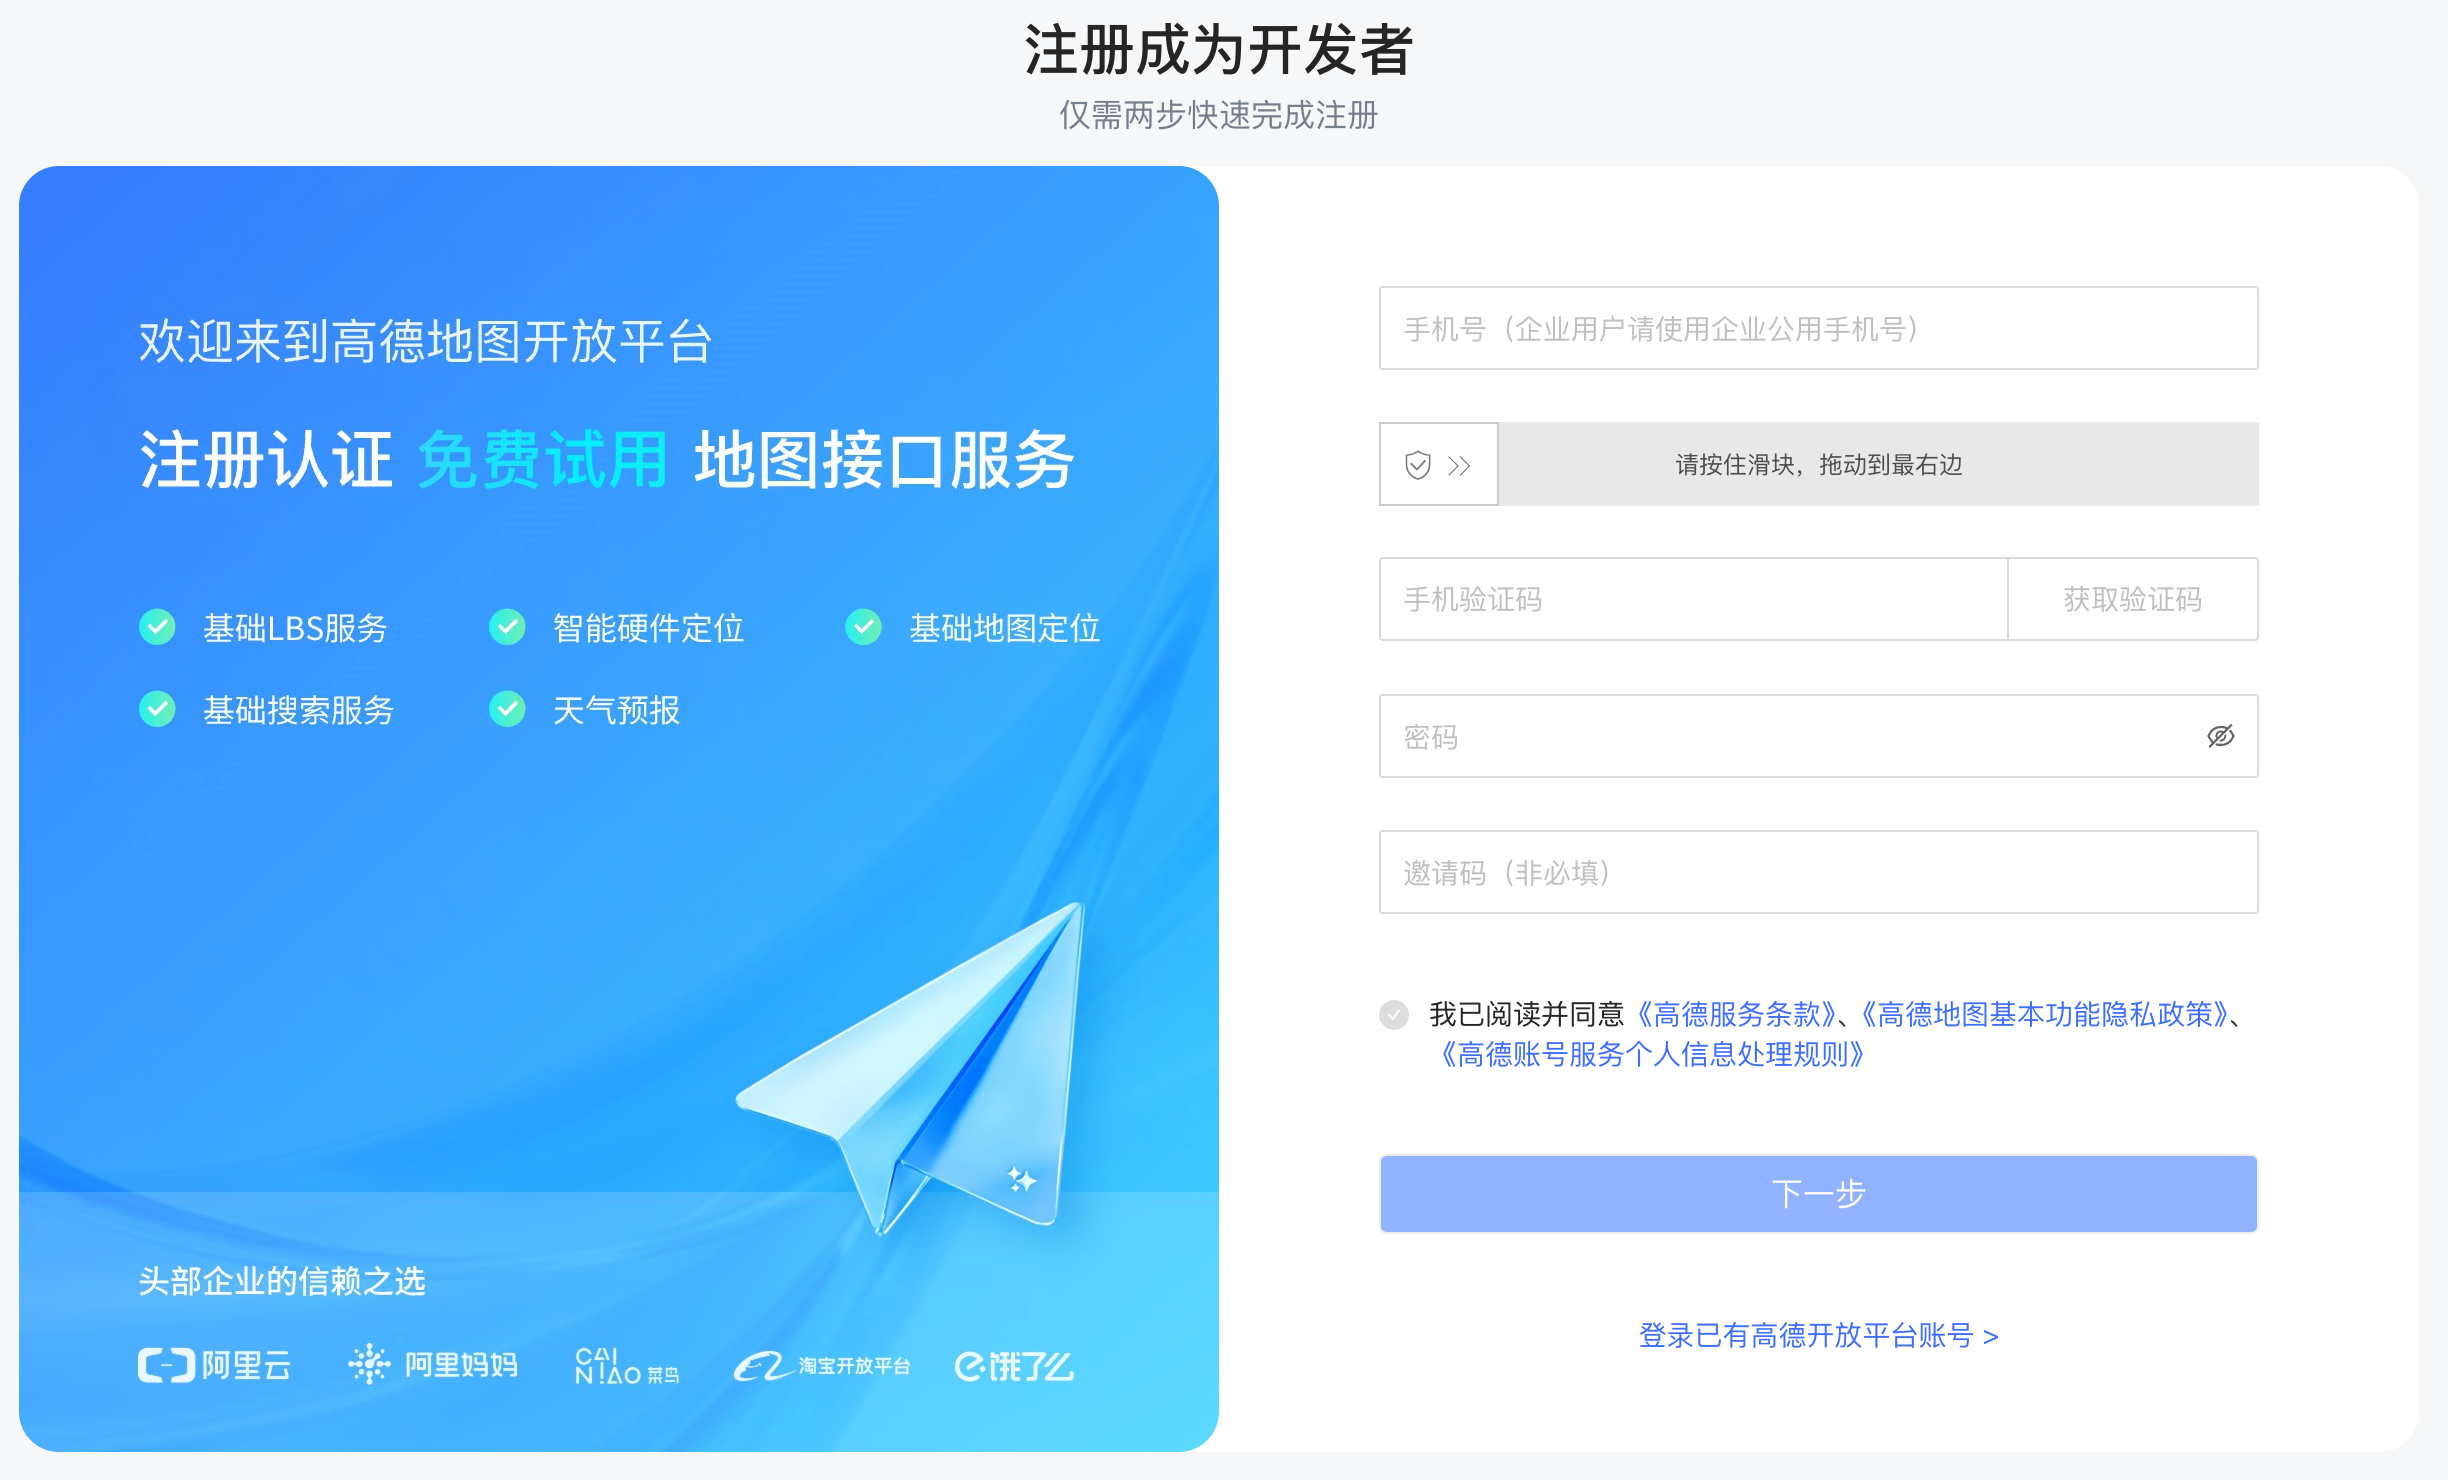Go to 登录已有高德开放平台账号 login link
Screen dimensions: 2448x1480
click(1818, 1336)
